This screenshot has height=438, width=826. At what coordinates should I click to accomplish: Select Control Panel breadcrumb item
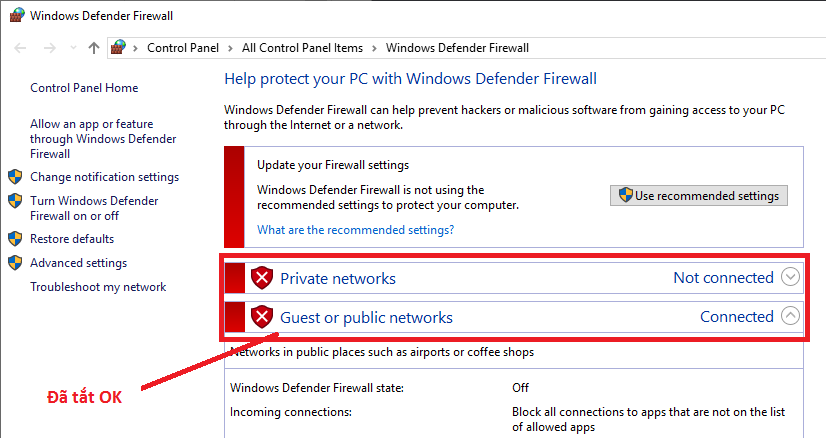[183, 48]
